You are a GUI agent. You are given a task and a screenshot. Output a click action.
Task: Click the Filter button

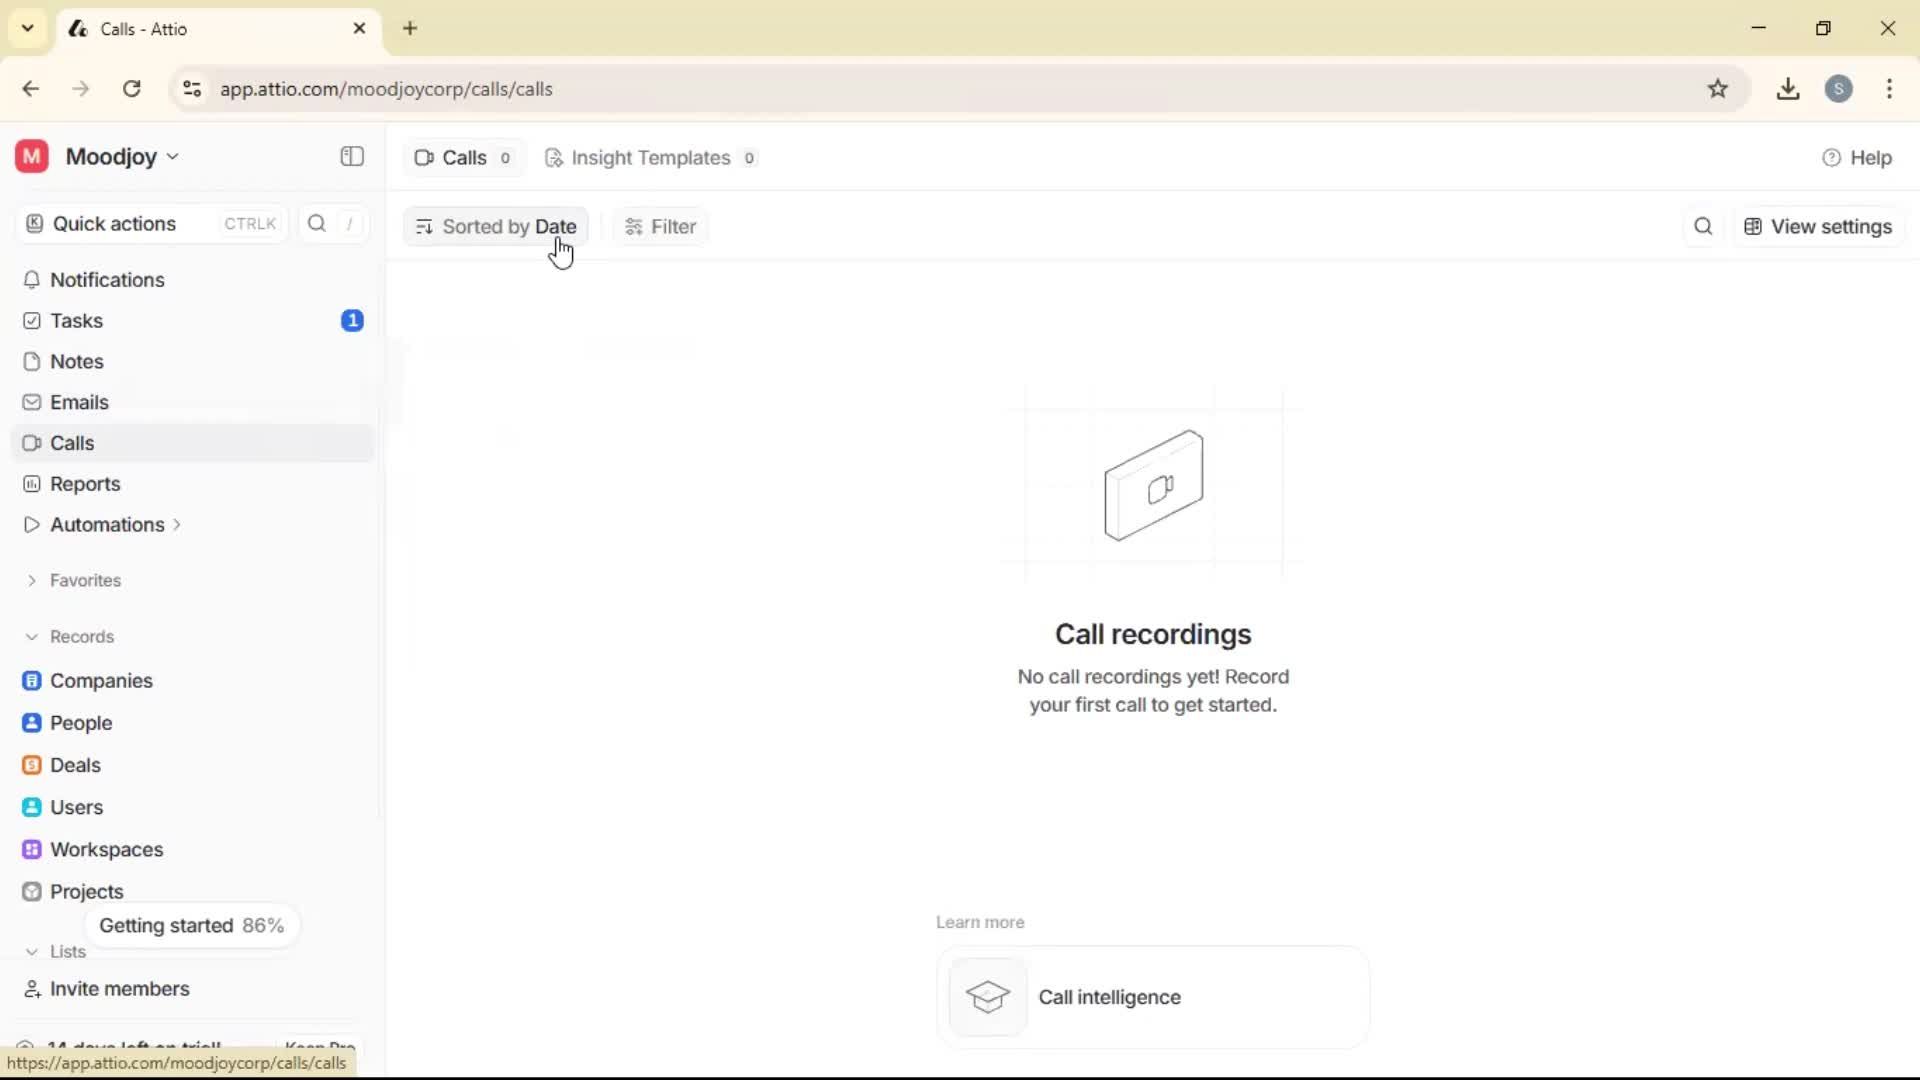[x=659, y=226]
